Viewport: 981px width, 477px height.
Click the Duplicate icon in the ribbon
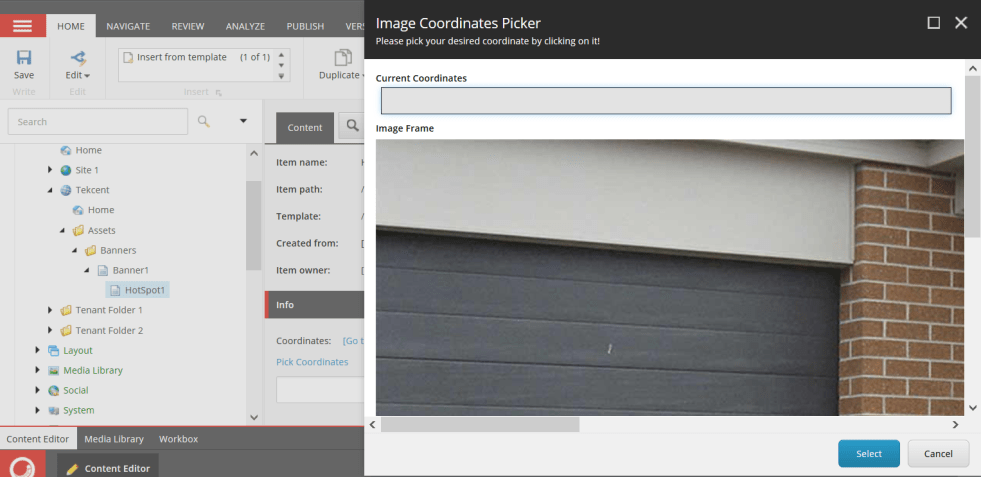343,58
